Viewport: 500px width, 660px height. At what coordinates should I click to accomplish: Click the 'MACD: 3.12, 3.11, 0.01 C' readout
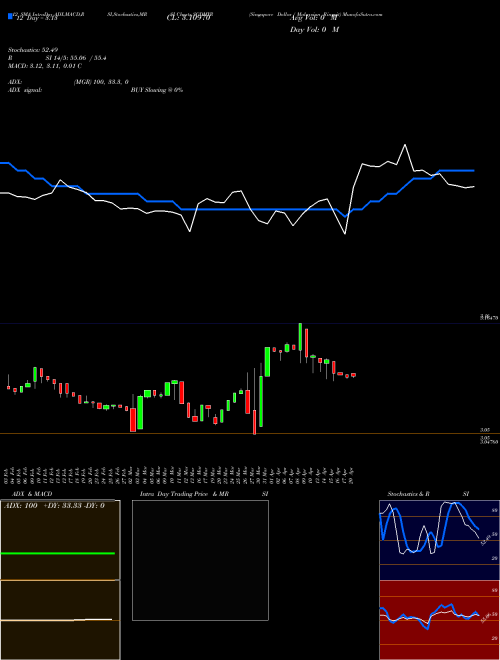click(45, 66)
